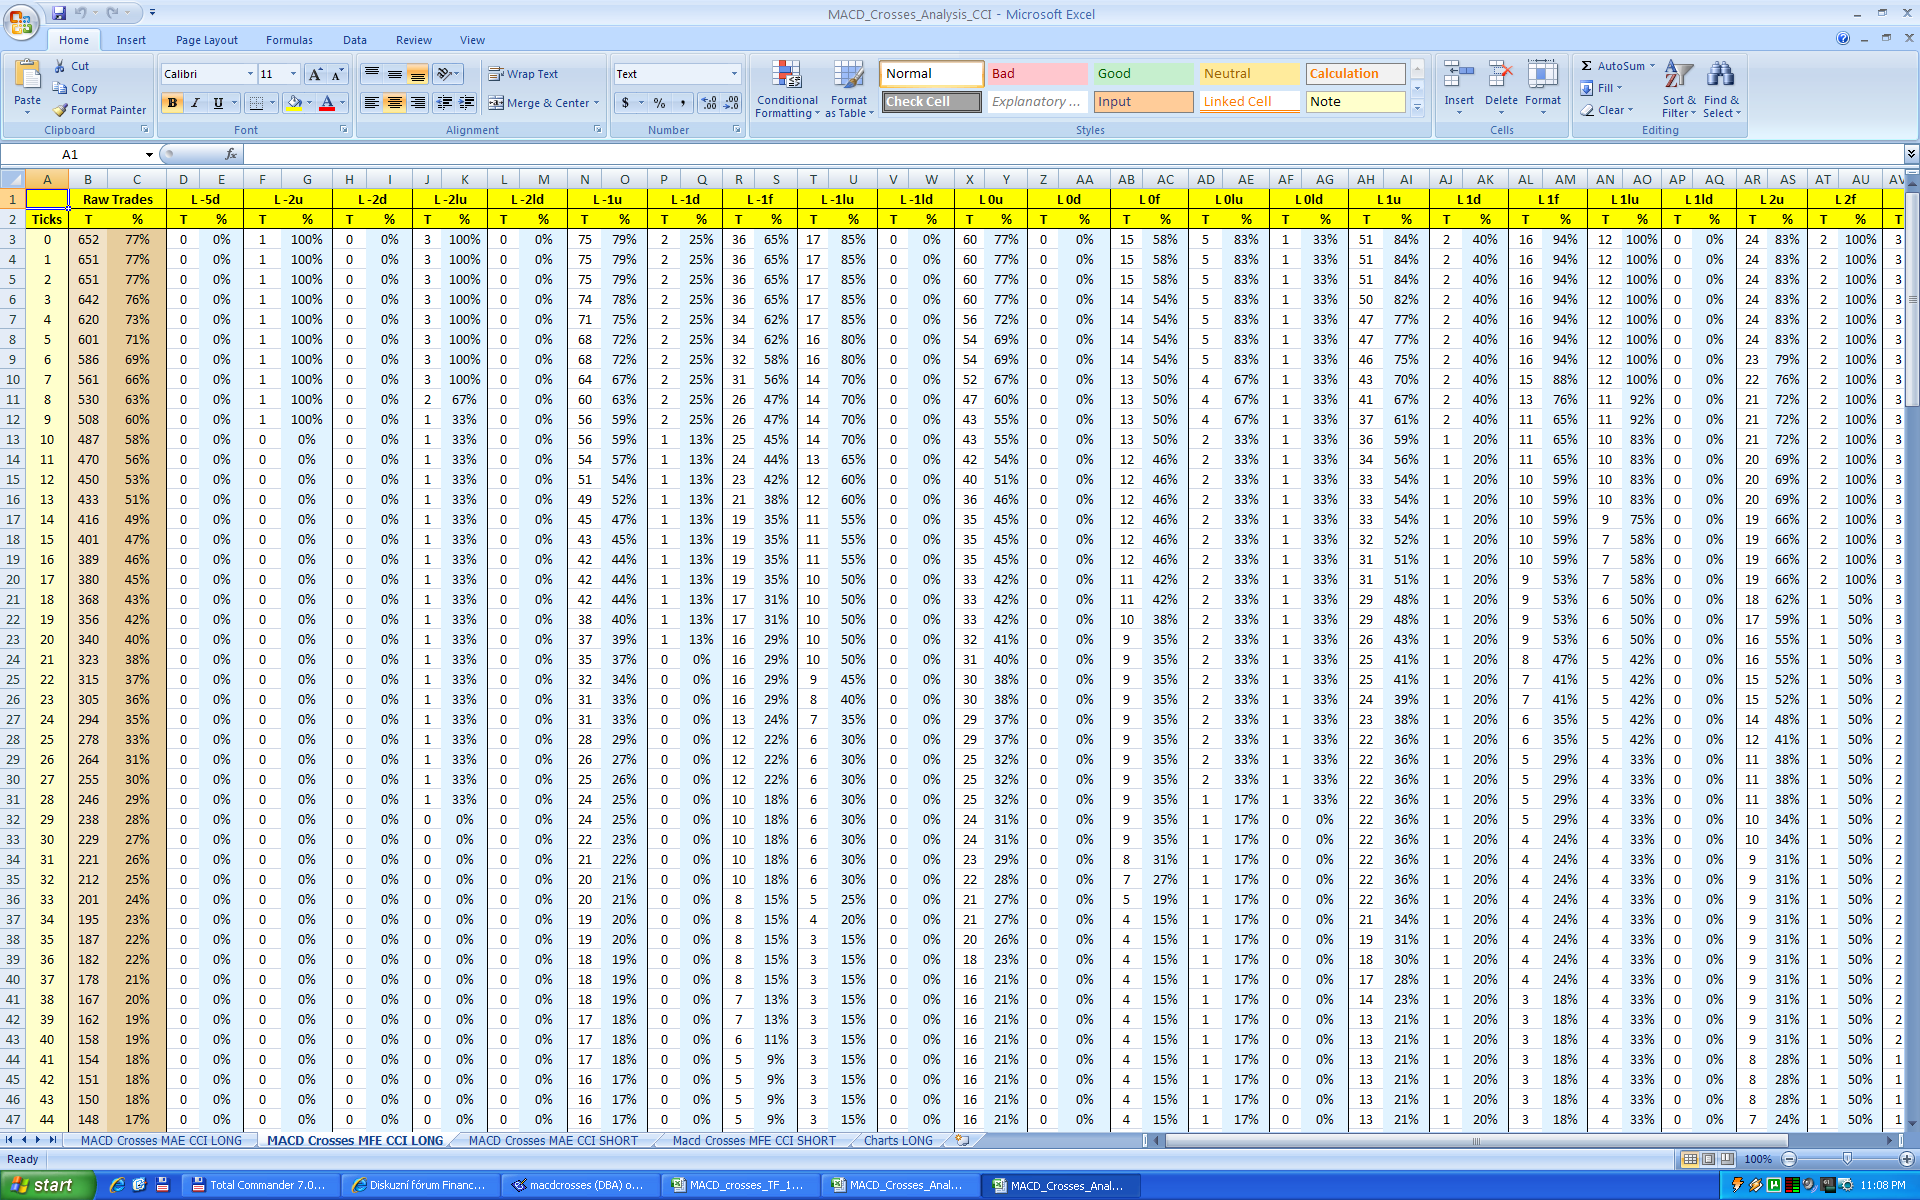Click the Conditional Formatting icon

pyautogui.click(x=787, y=76)
